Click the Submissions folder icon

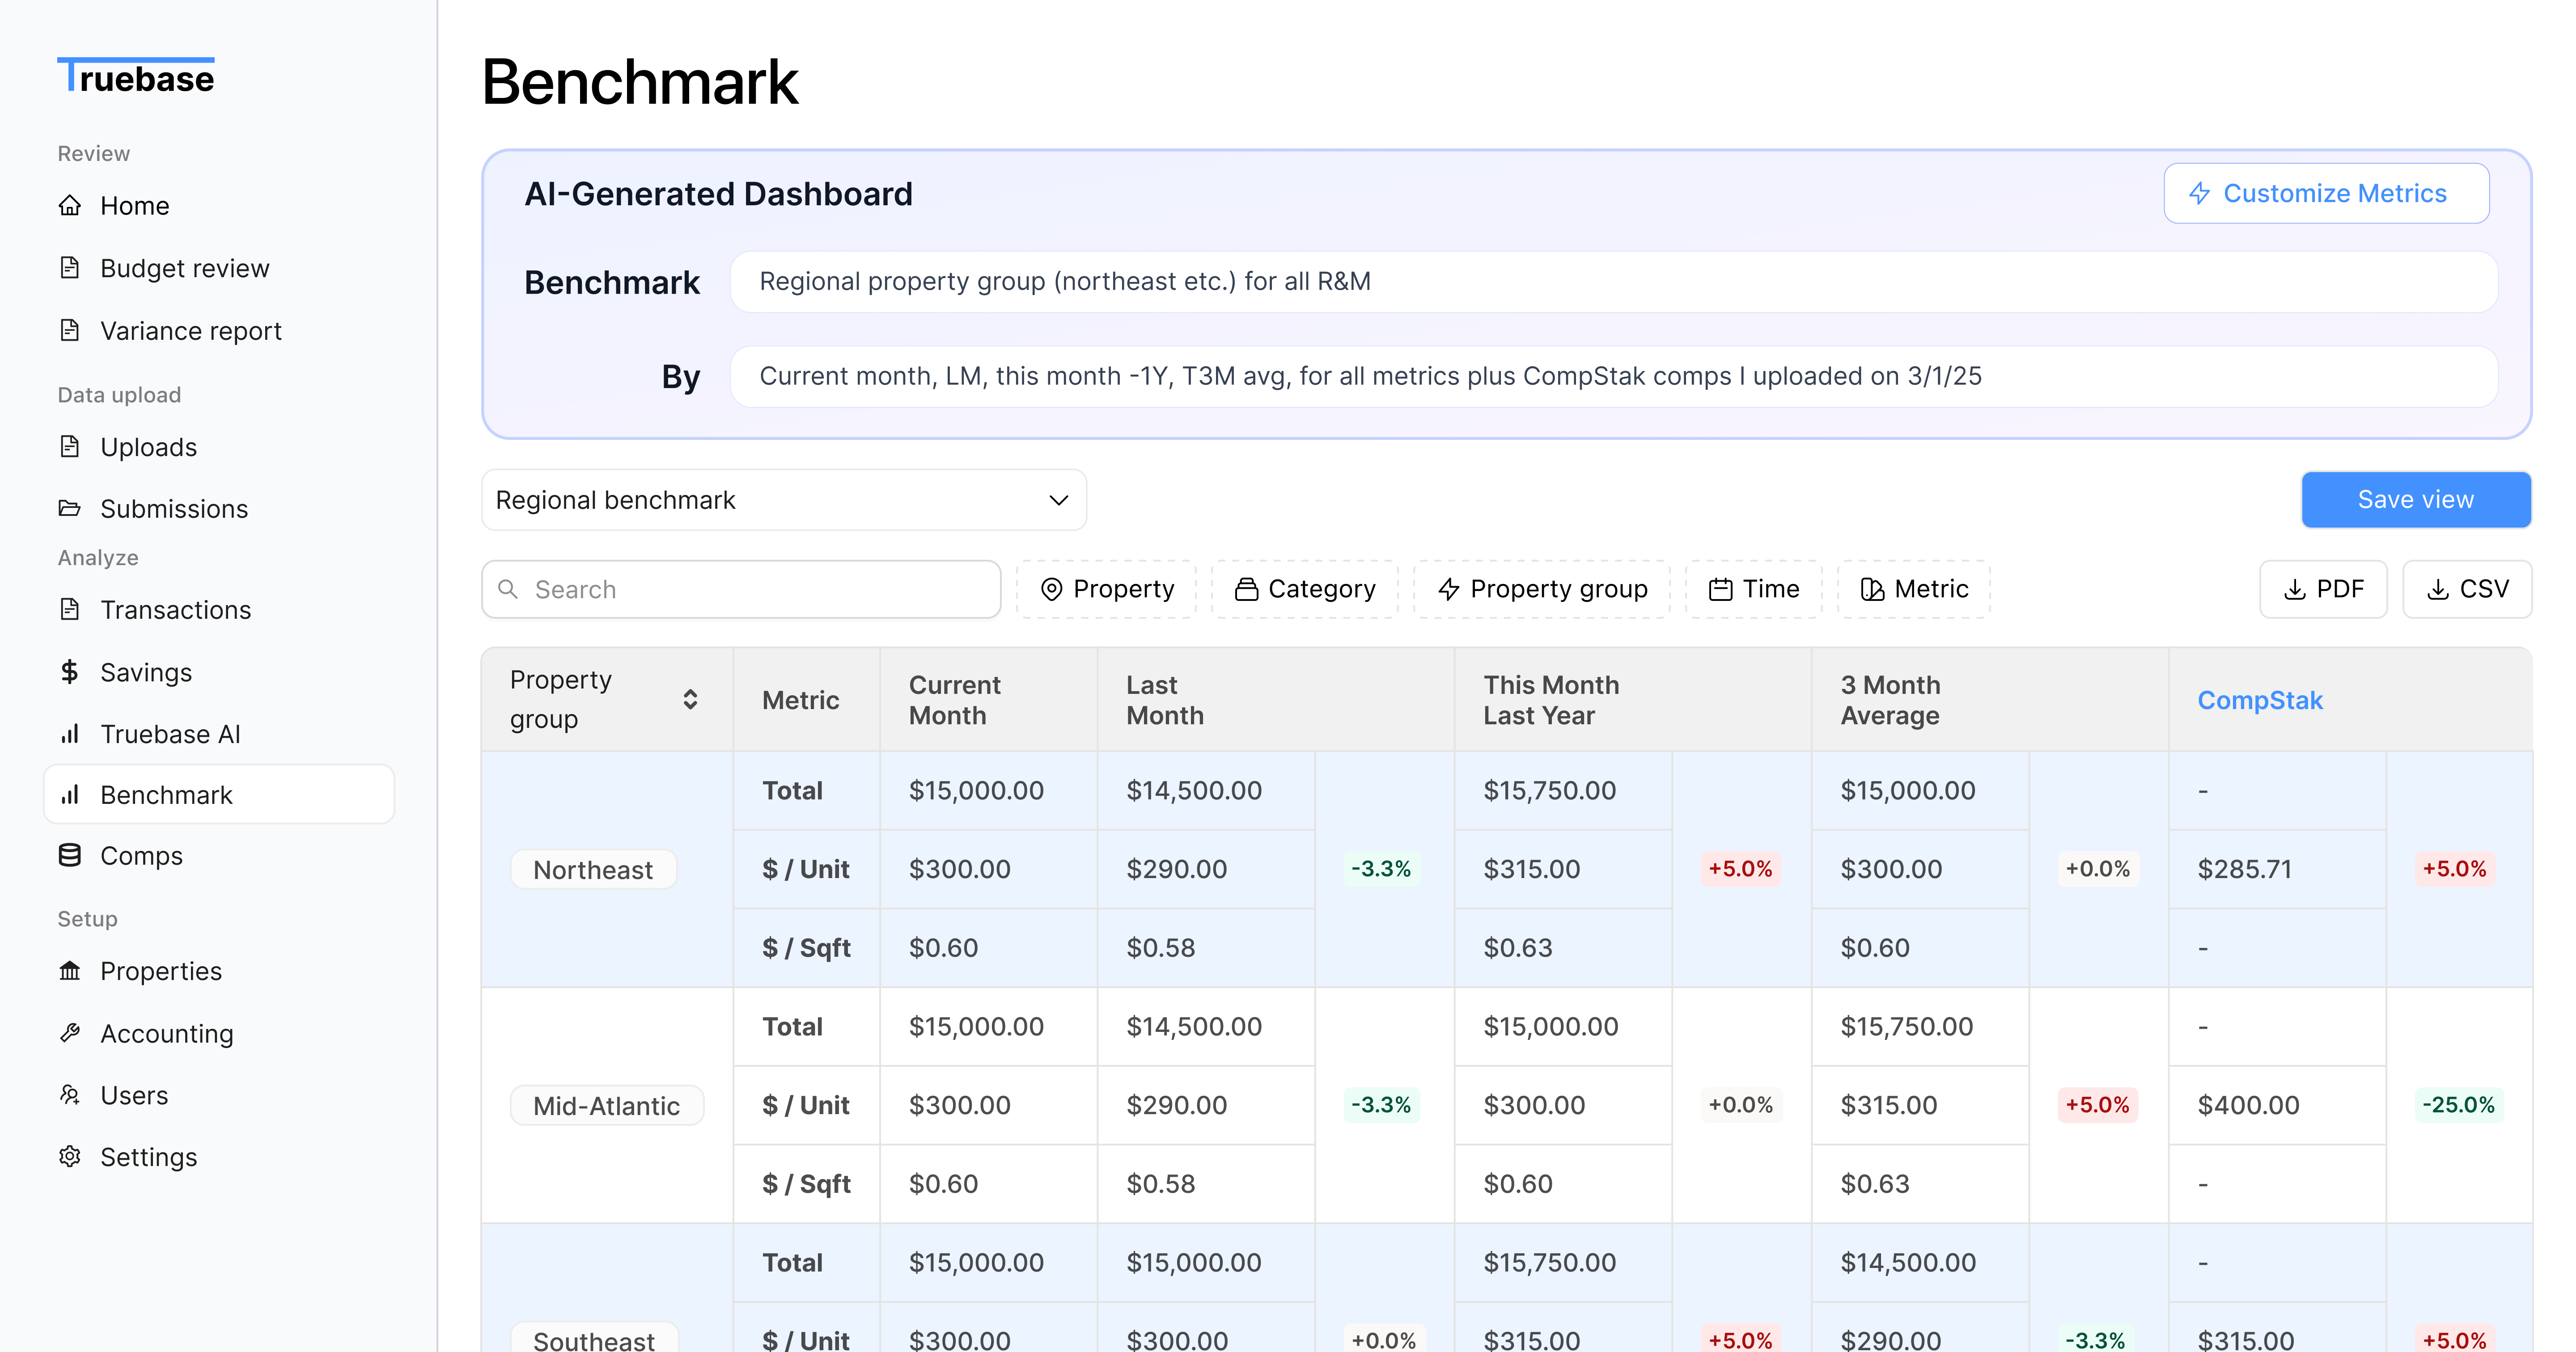(x=69, y=509)
